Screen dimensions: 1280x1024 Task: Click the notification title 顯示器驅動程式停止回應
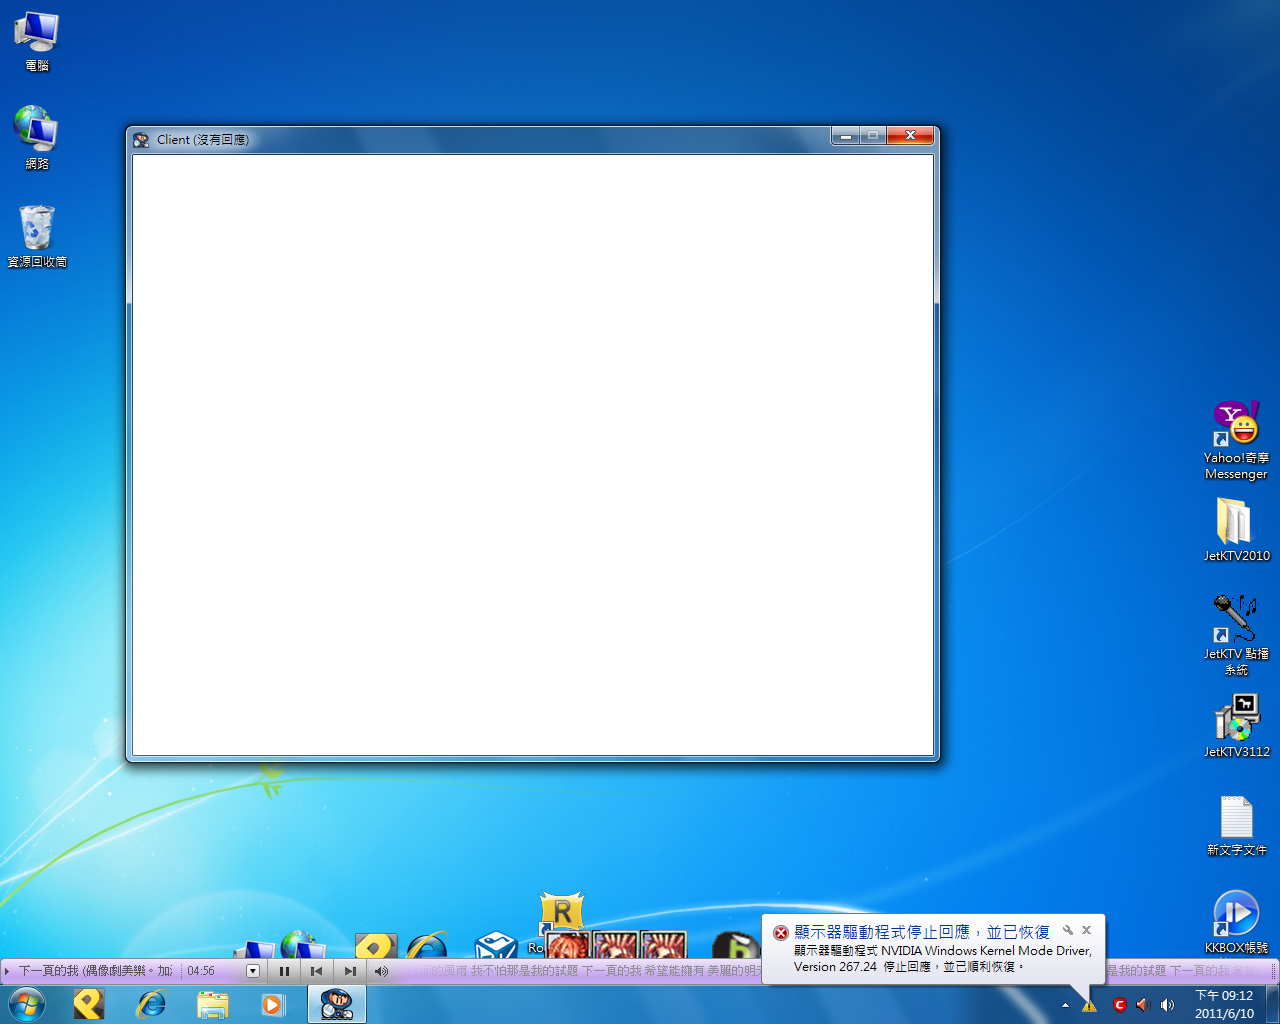tap(922, 933)
